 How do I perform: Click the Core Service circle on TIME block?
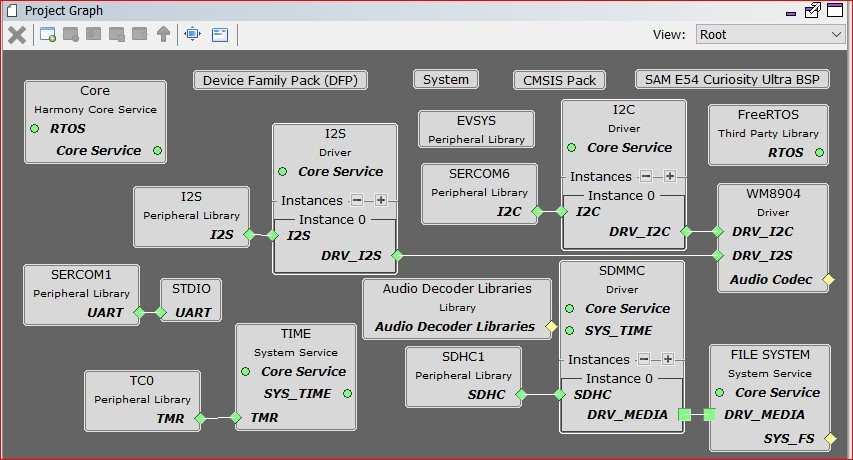[x=245, y=371]
